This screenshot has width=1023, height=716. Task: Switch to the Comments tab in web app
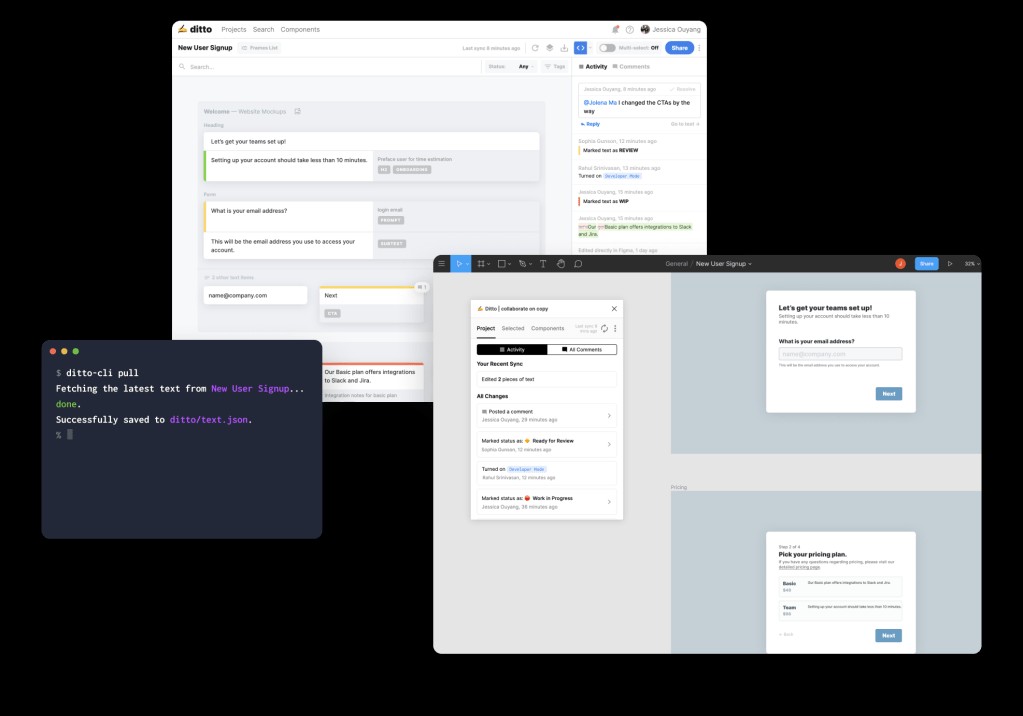point(631,67)
